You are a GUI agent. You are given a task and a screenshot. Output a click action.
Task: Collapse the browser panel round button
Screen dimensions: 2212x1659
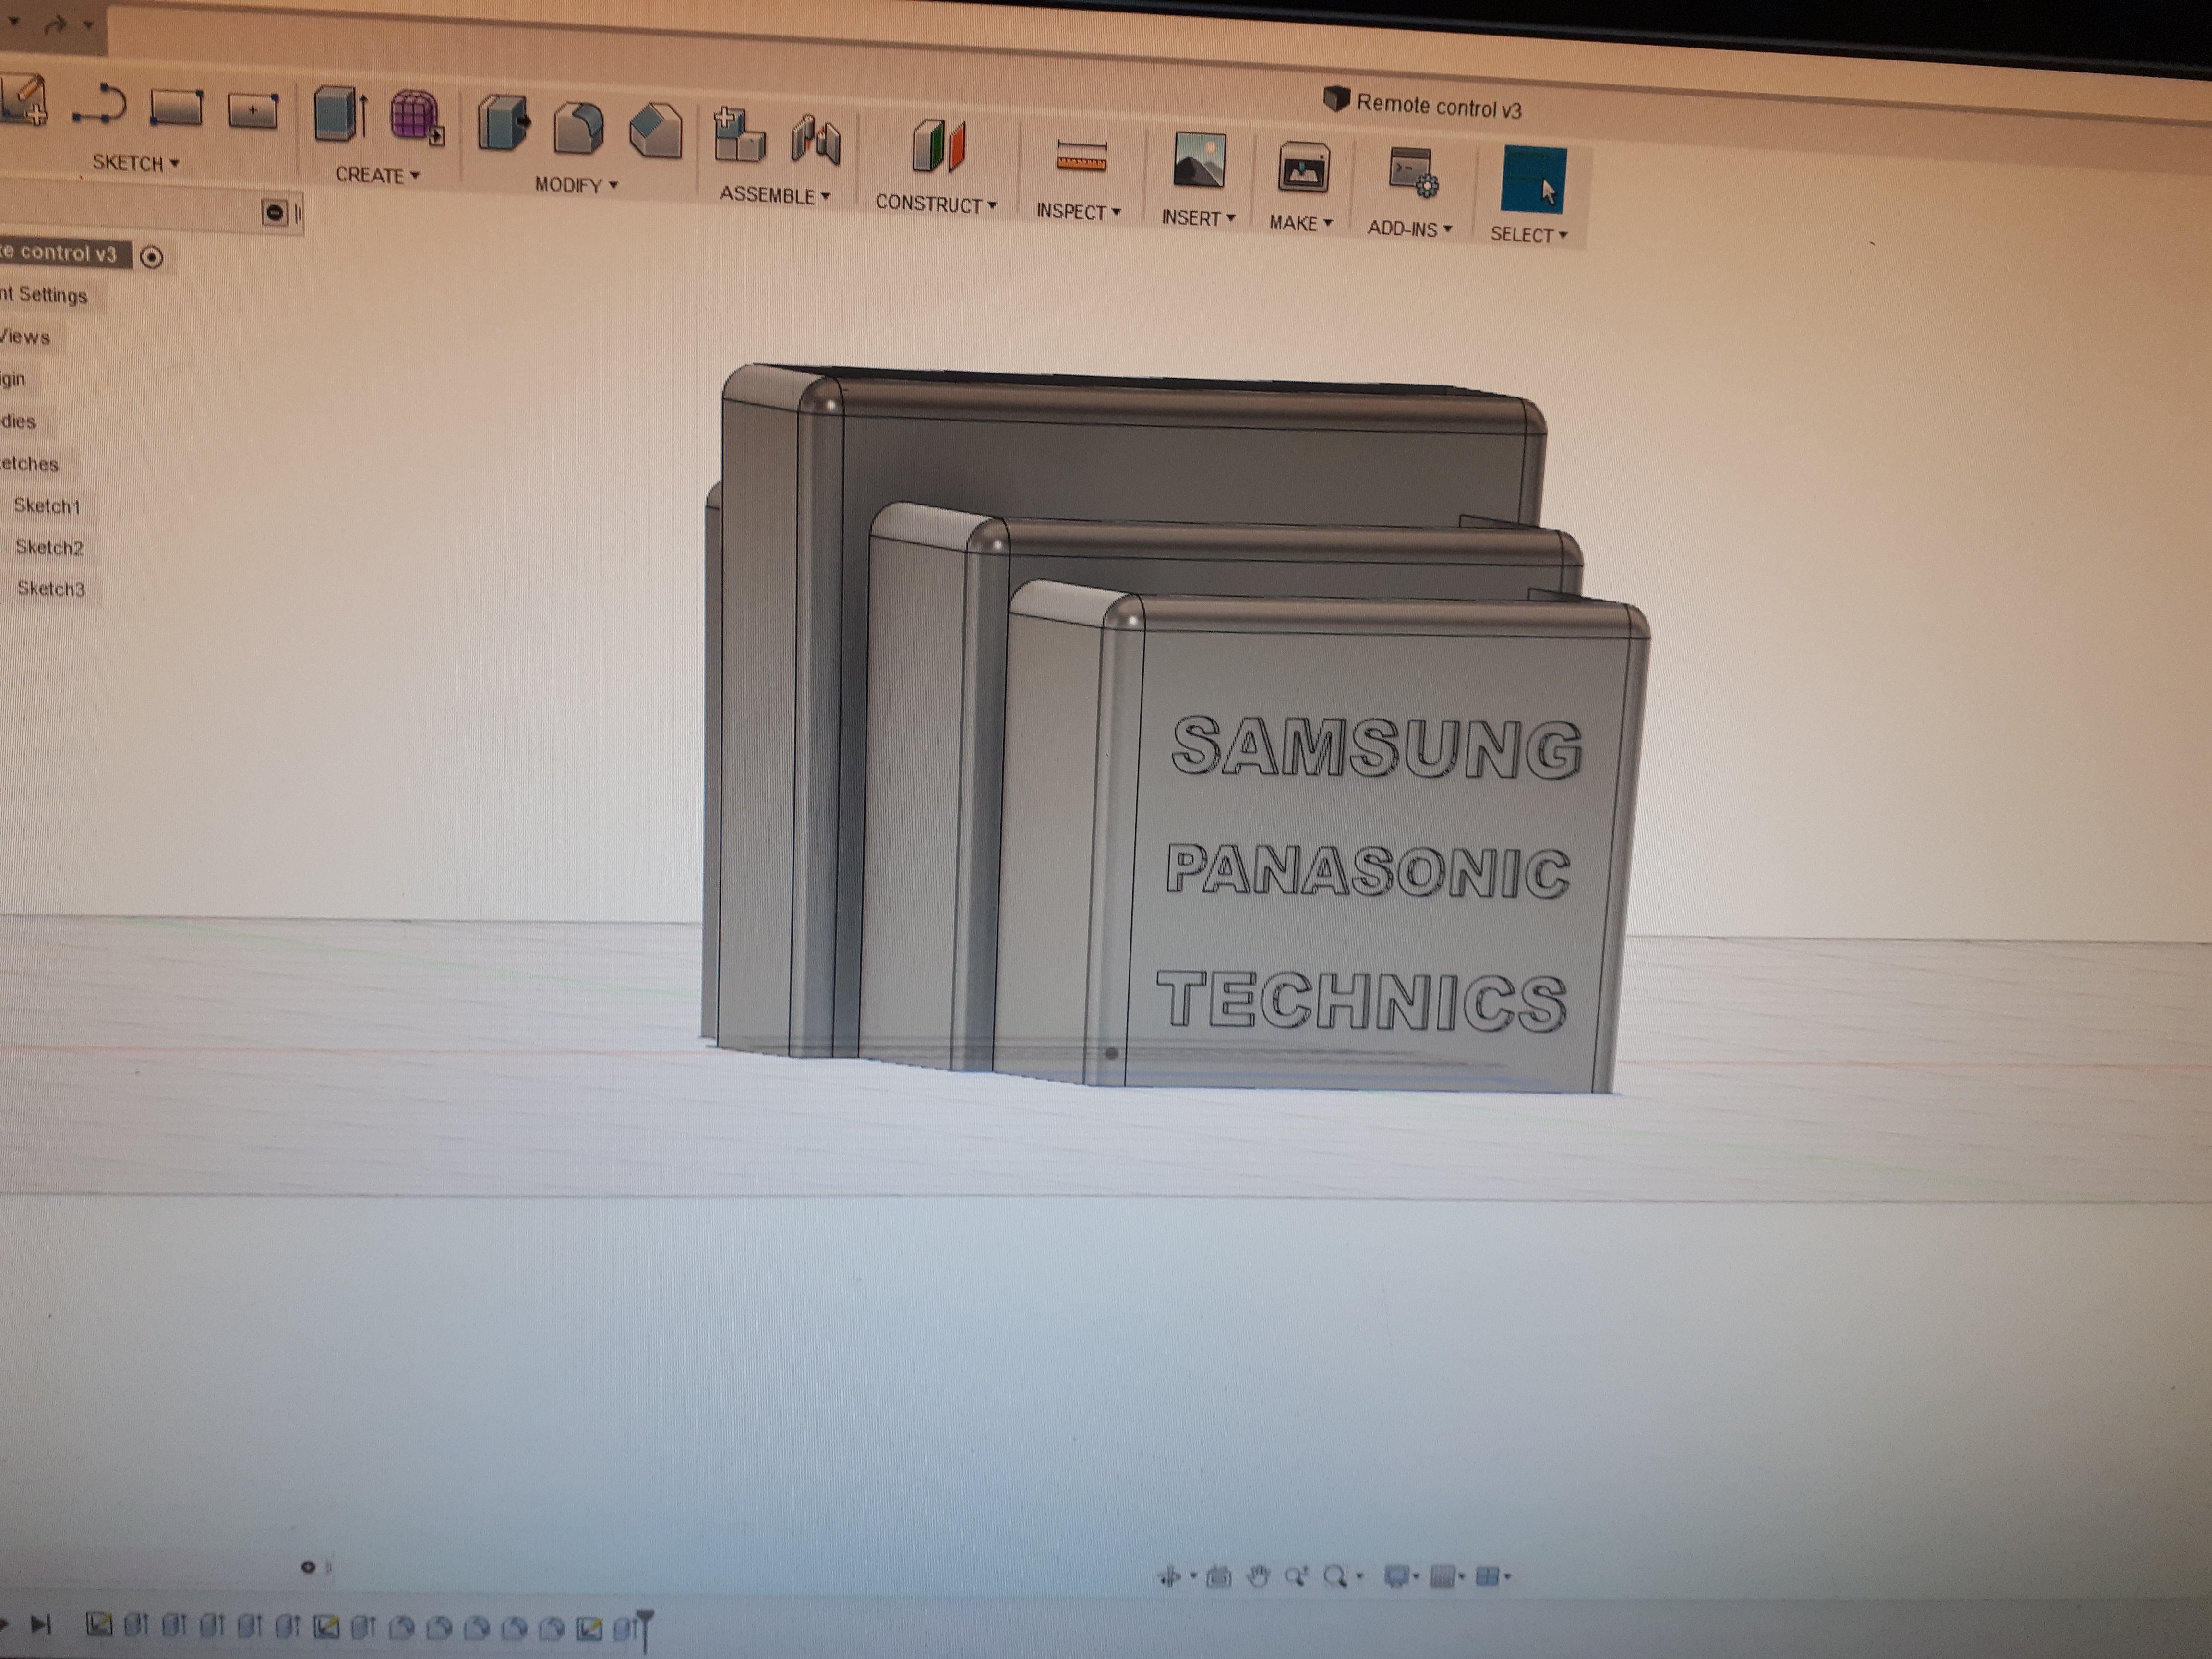click(274, 212)
